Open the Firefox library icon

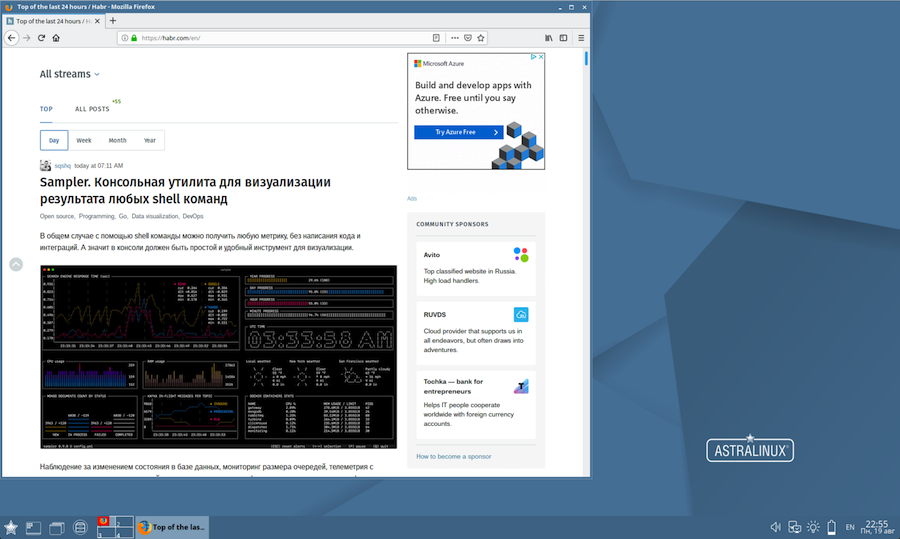(548, 38)
